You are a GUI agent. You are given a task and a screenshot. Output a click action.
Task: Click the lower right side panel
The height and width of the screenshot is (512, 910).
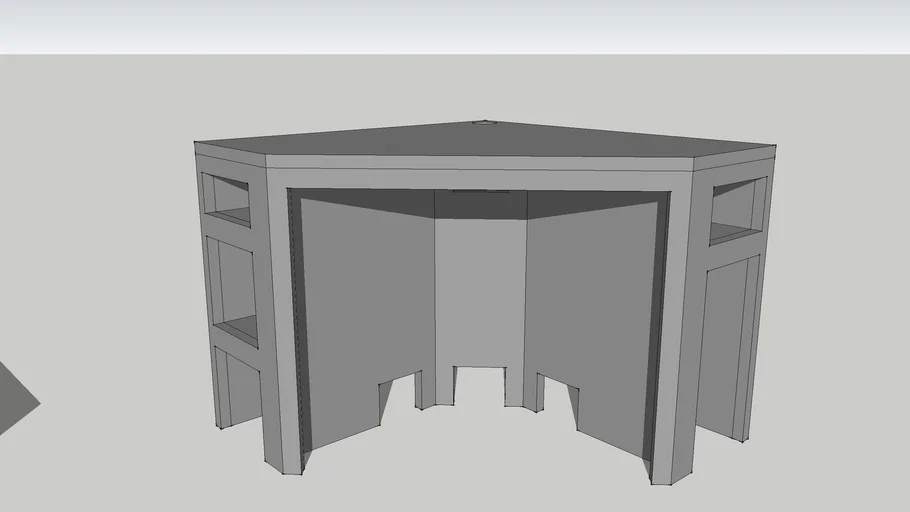tap(725, 340)
